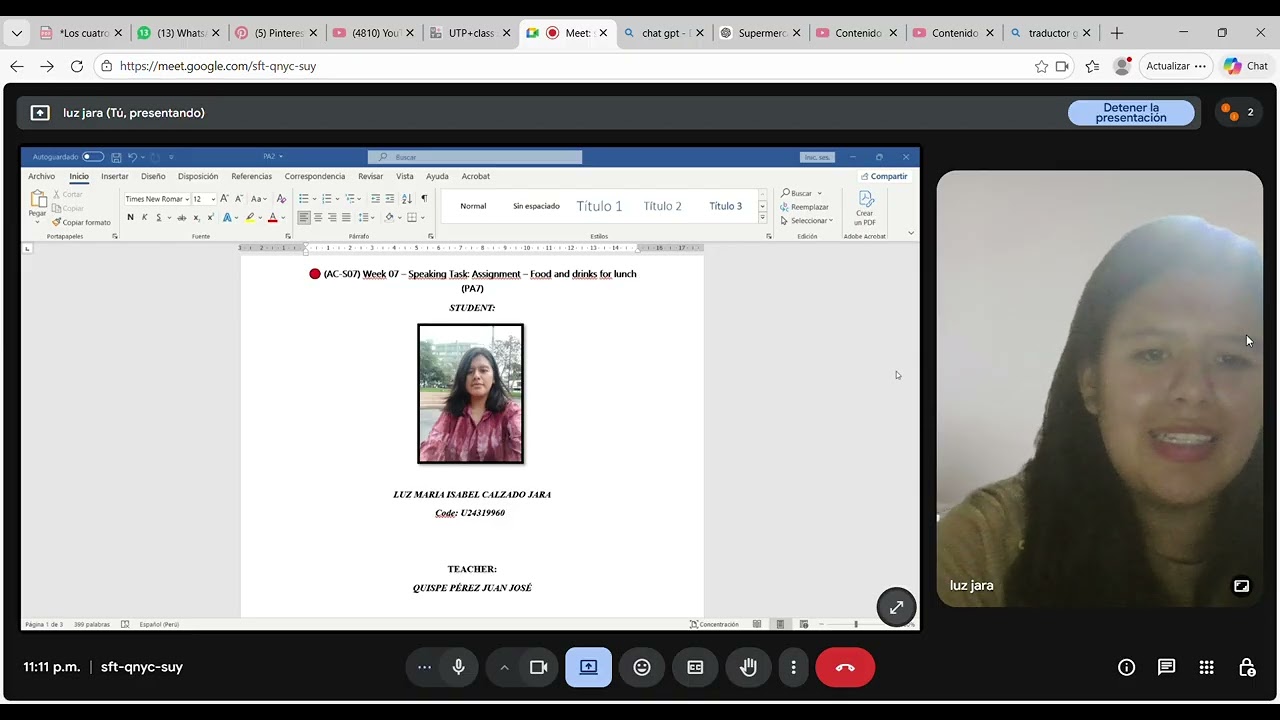Open Seleccionar dropdown in Edición
This screenshot has height=720, width=1280.
(x=809, y=220)
